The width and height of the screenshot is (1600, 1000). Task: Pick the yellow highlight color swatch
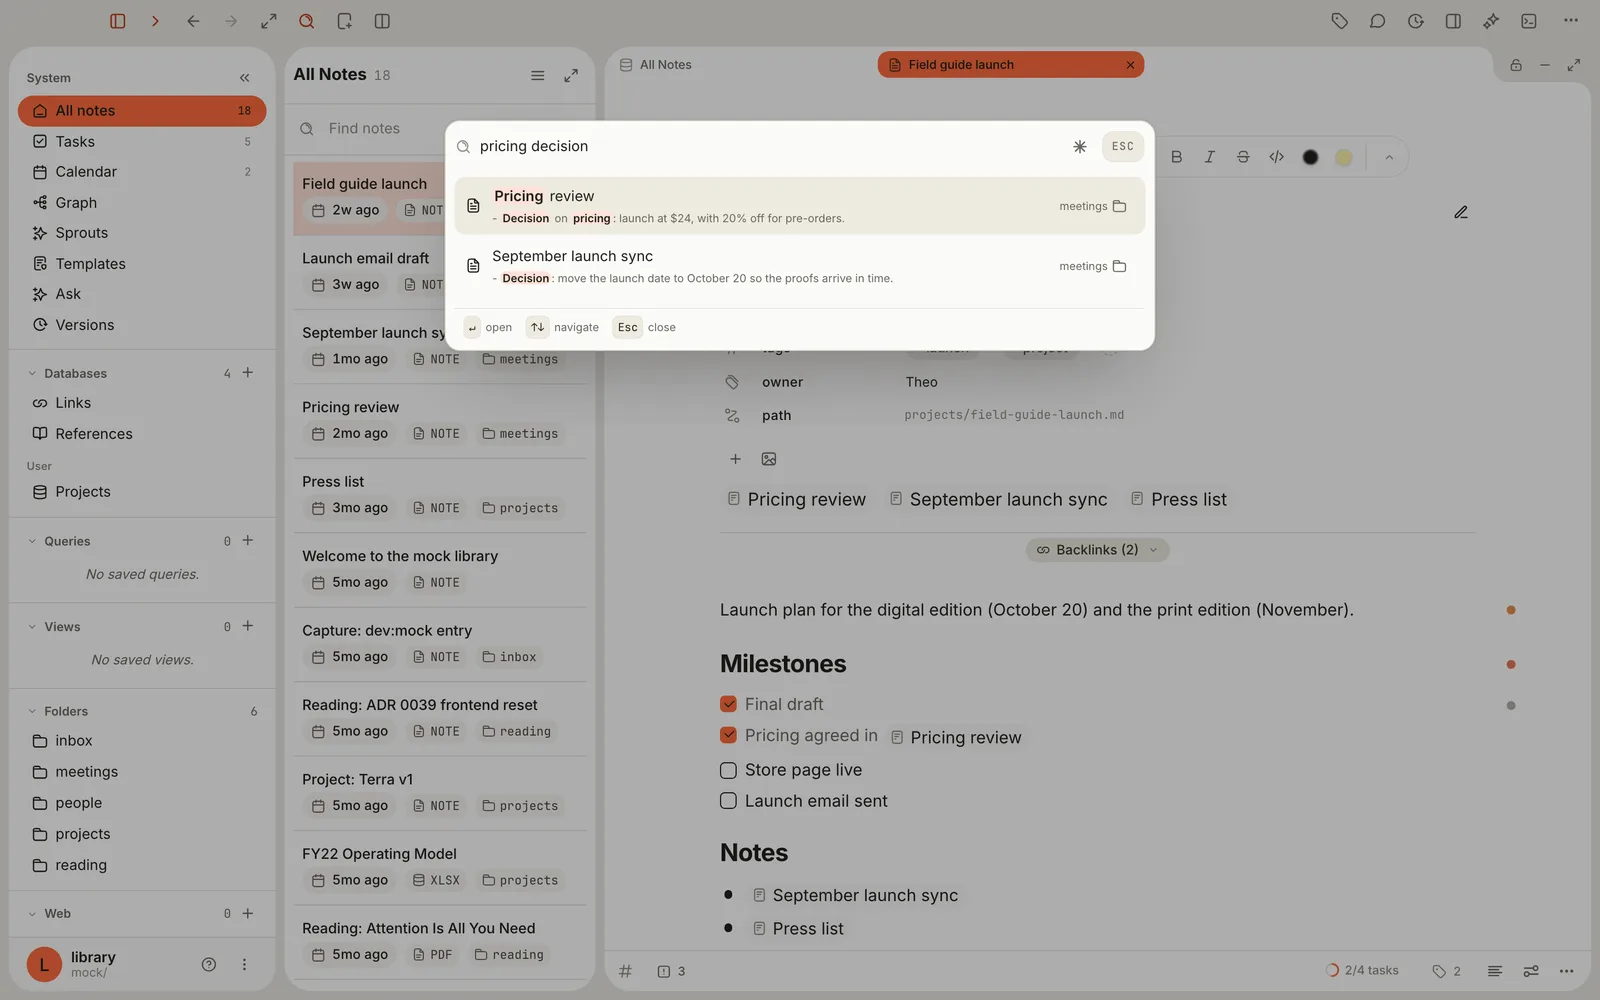pos(1344,157)
